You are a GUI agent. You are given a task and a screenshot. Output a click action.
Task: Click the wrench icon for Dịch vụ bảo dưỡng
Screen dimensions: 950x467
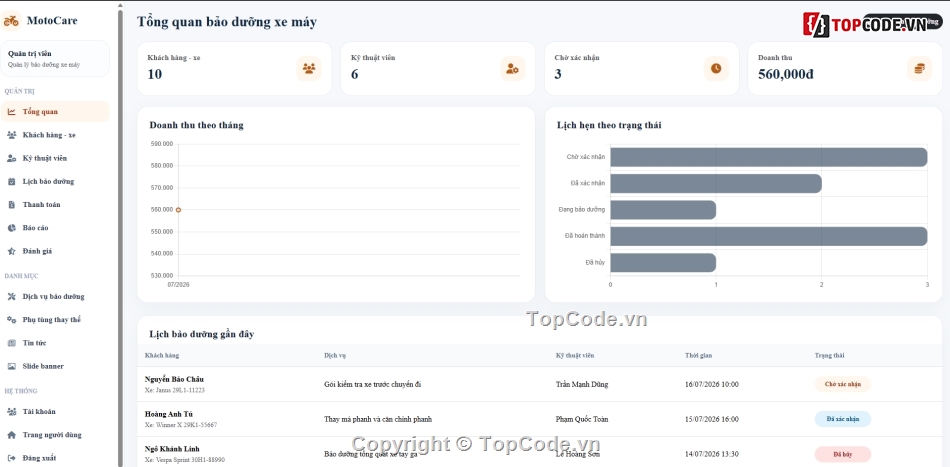click(12, 297)
